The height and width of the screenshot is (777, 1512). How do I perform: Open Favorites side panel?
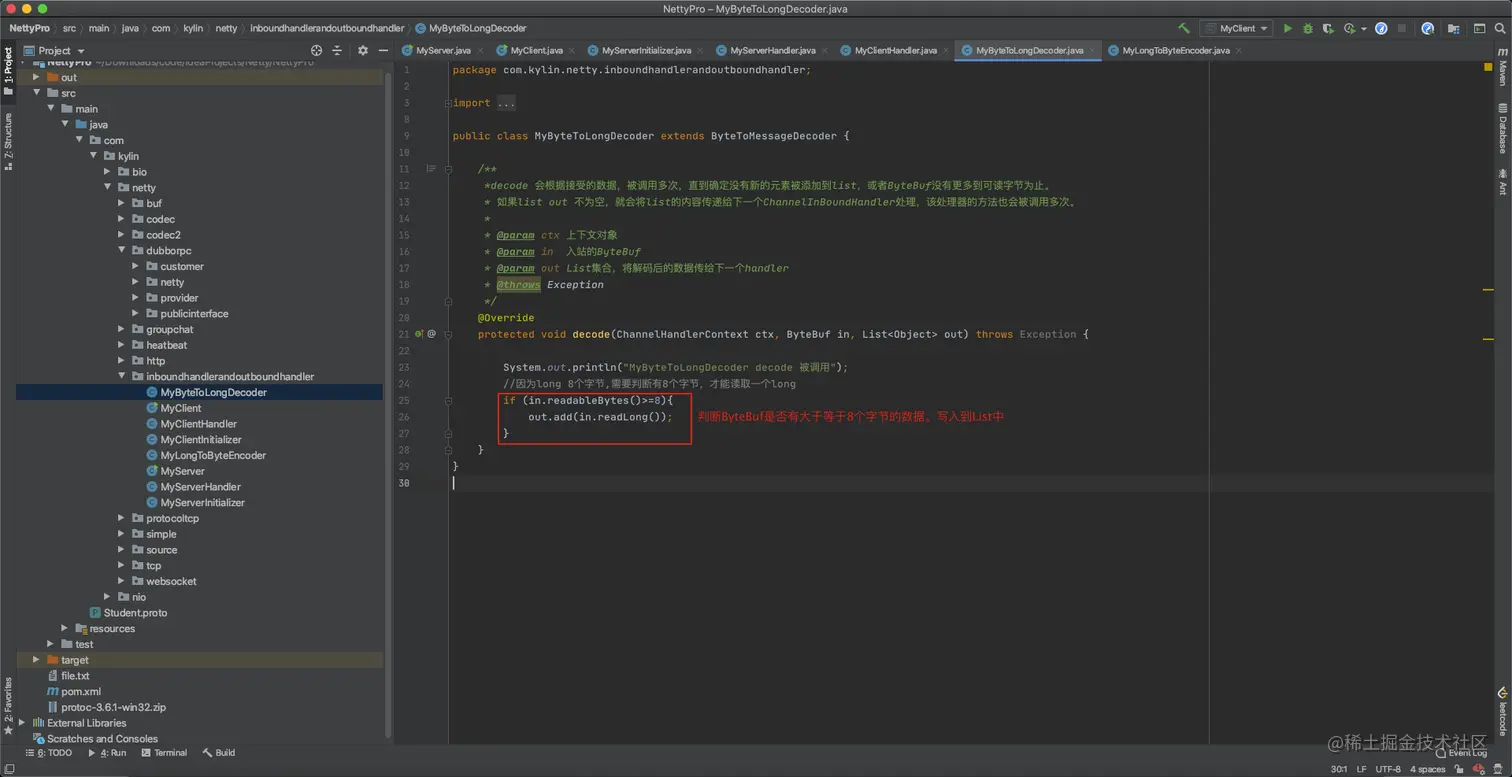pos(8,706)
